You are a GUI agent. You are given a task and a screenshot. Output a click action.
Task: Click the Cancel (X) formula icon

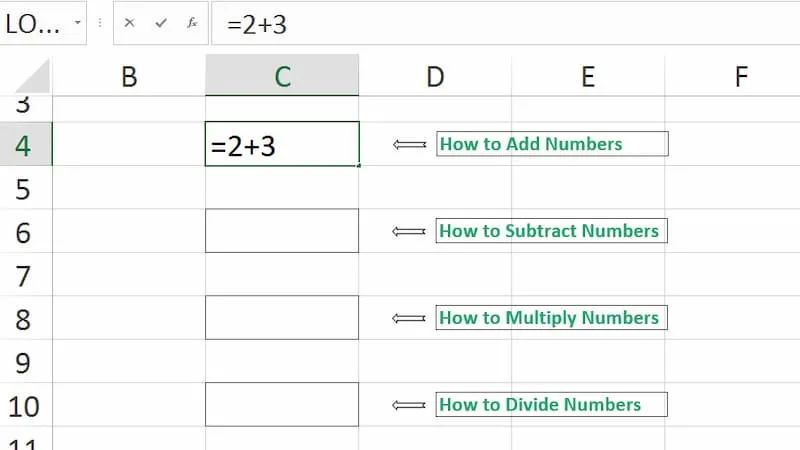[129, 23]
